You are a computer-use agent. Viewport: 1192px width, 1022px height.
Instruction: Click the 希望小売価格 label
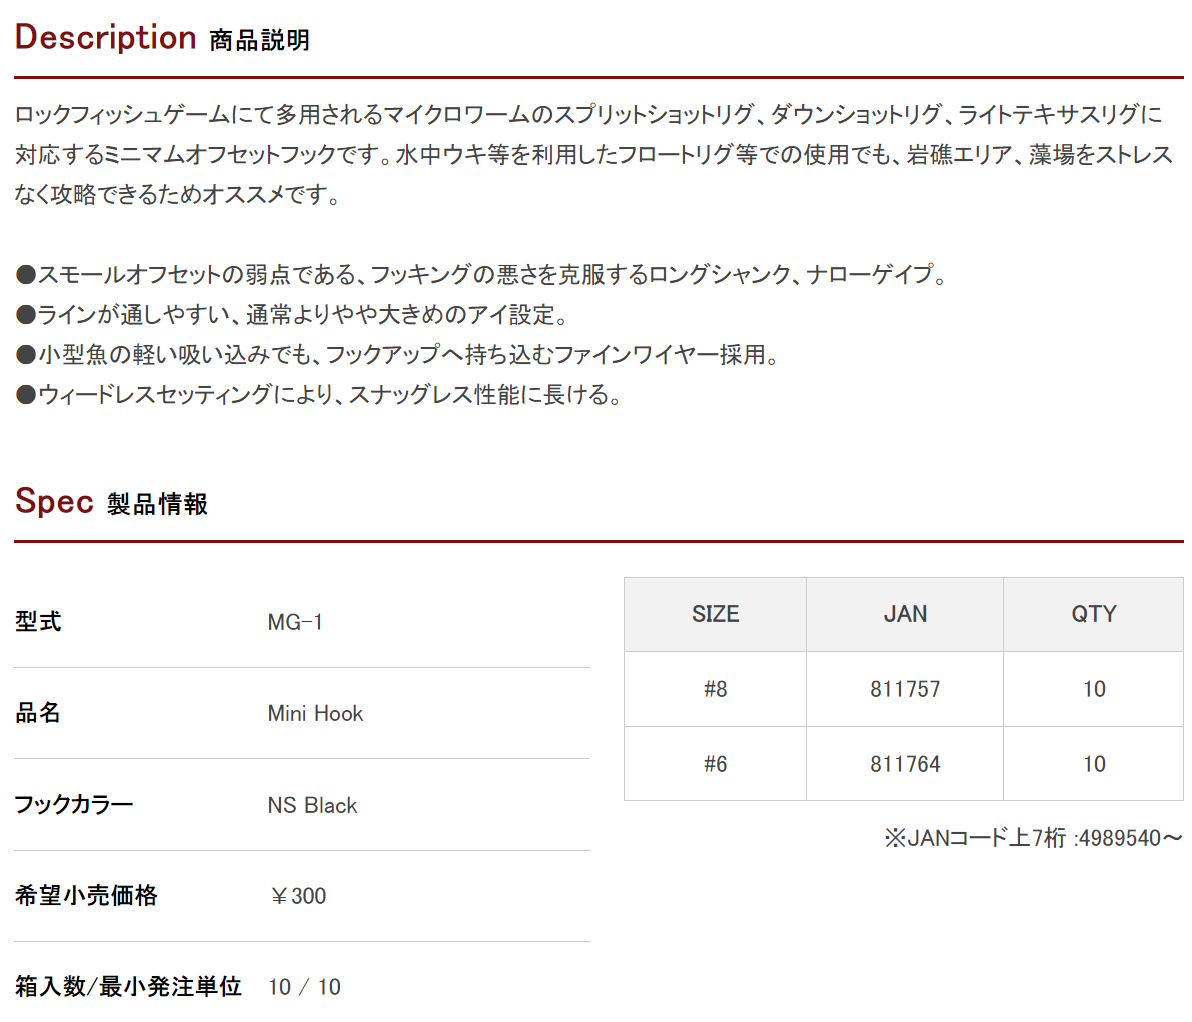tap(86, 895)
